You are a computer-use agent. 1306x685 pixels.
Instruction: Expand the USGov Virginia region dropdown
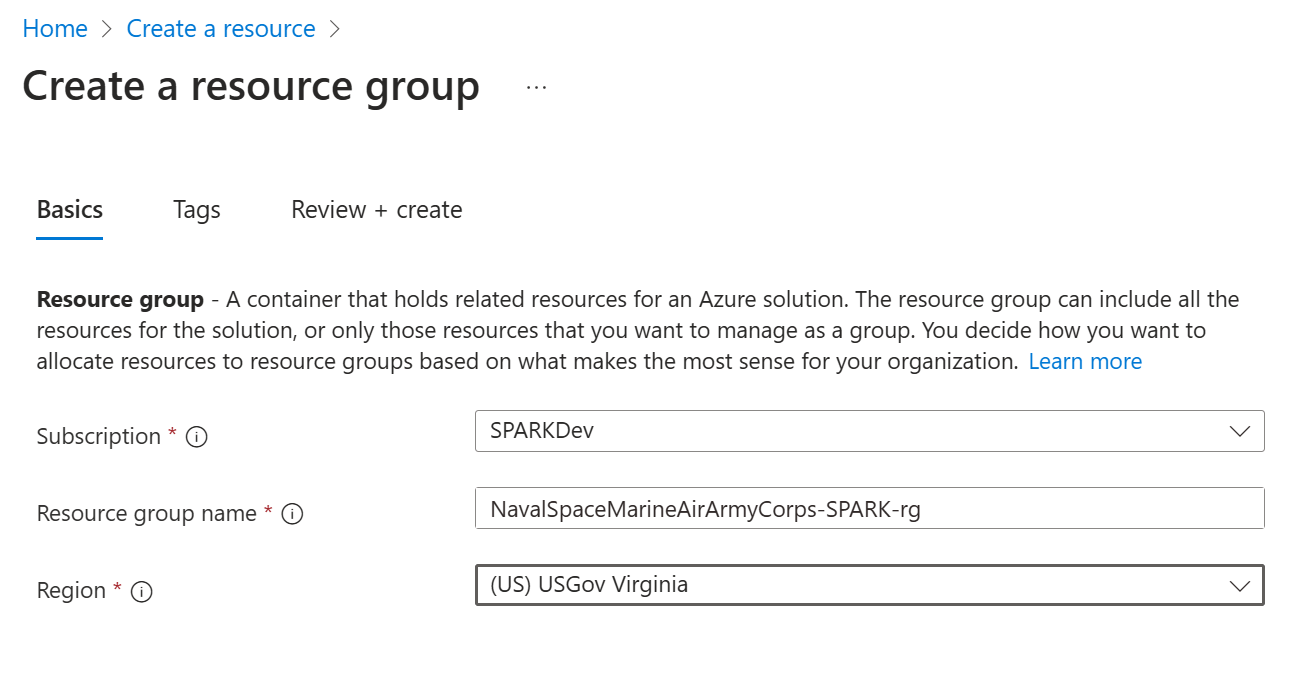tap(850, 586)
